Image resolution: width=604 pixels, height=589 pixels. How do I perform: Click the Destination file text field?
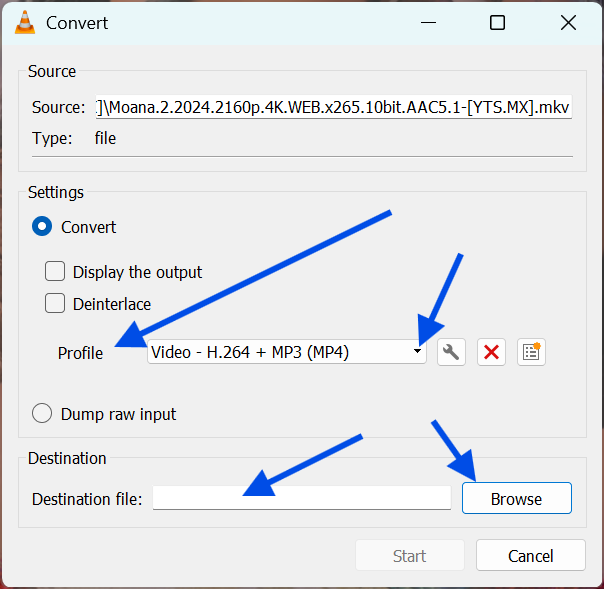pyautogui.click(x=301, y=498)
